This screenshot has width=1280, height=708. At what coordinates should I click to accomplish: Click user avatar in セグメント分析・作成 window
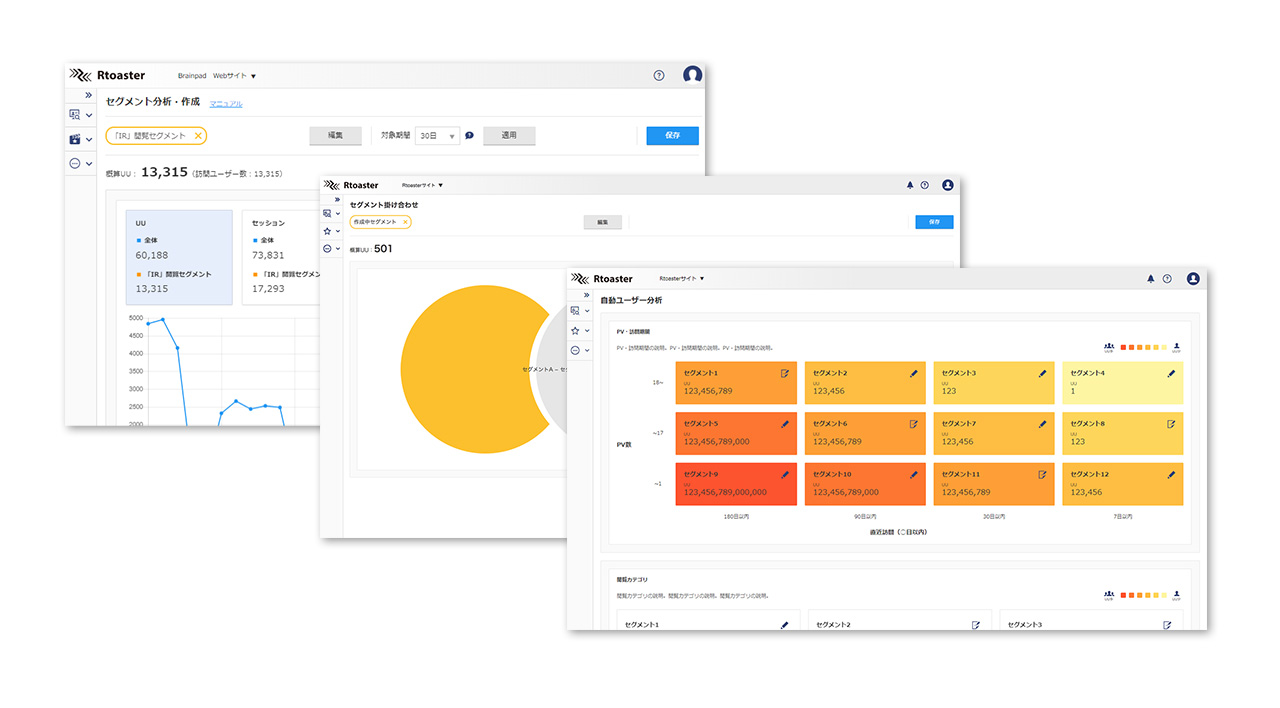[692, 76]
